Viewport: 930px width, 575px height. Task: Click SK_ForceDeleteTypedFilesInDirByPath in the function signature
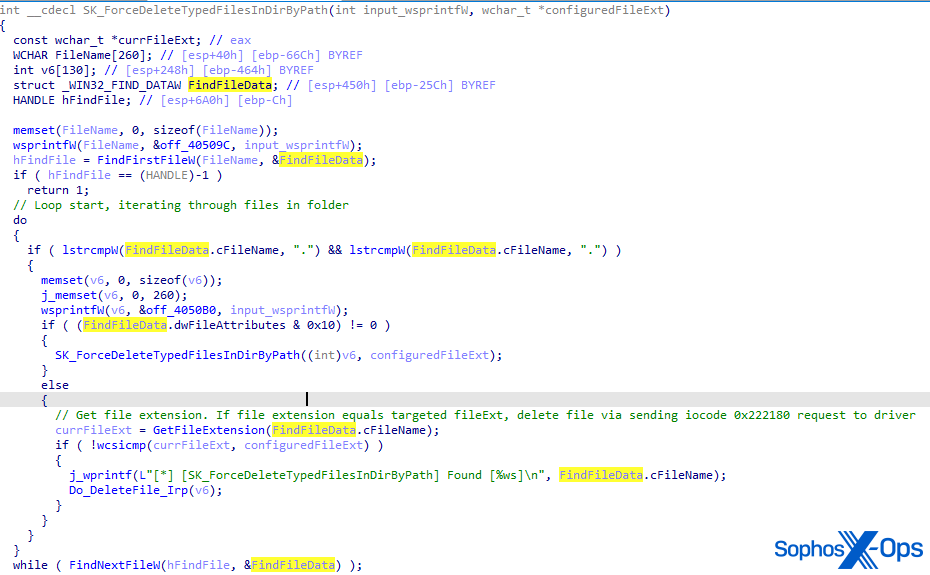pos(205,10)
